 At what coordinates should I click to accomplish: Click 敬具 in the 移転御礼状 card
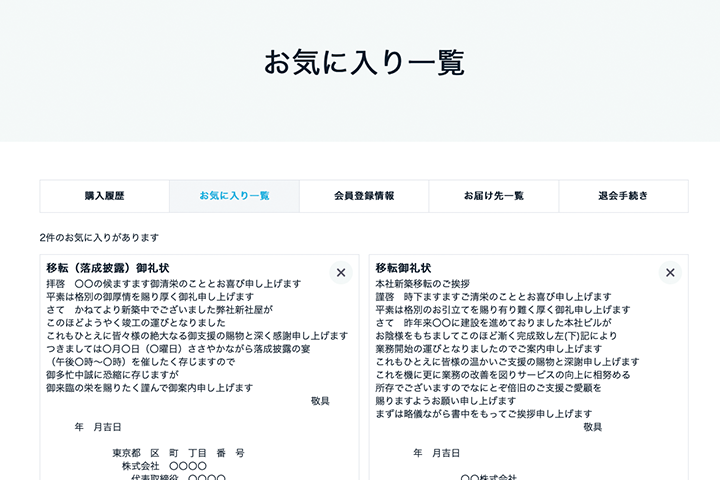point(592,427)
